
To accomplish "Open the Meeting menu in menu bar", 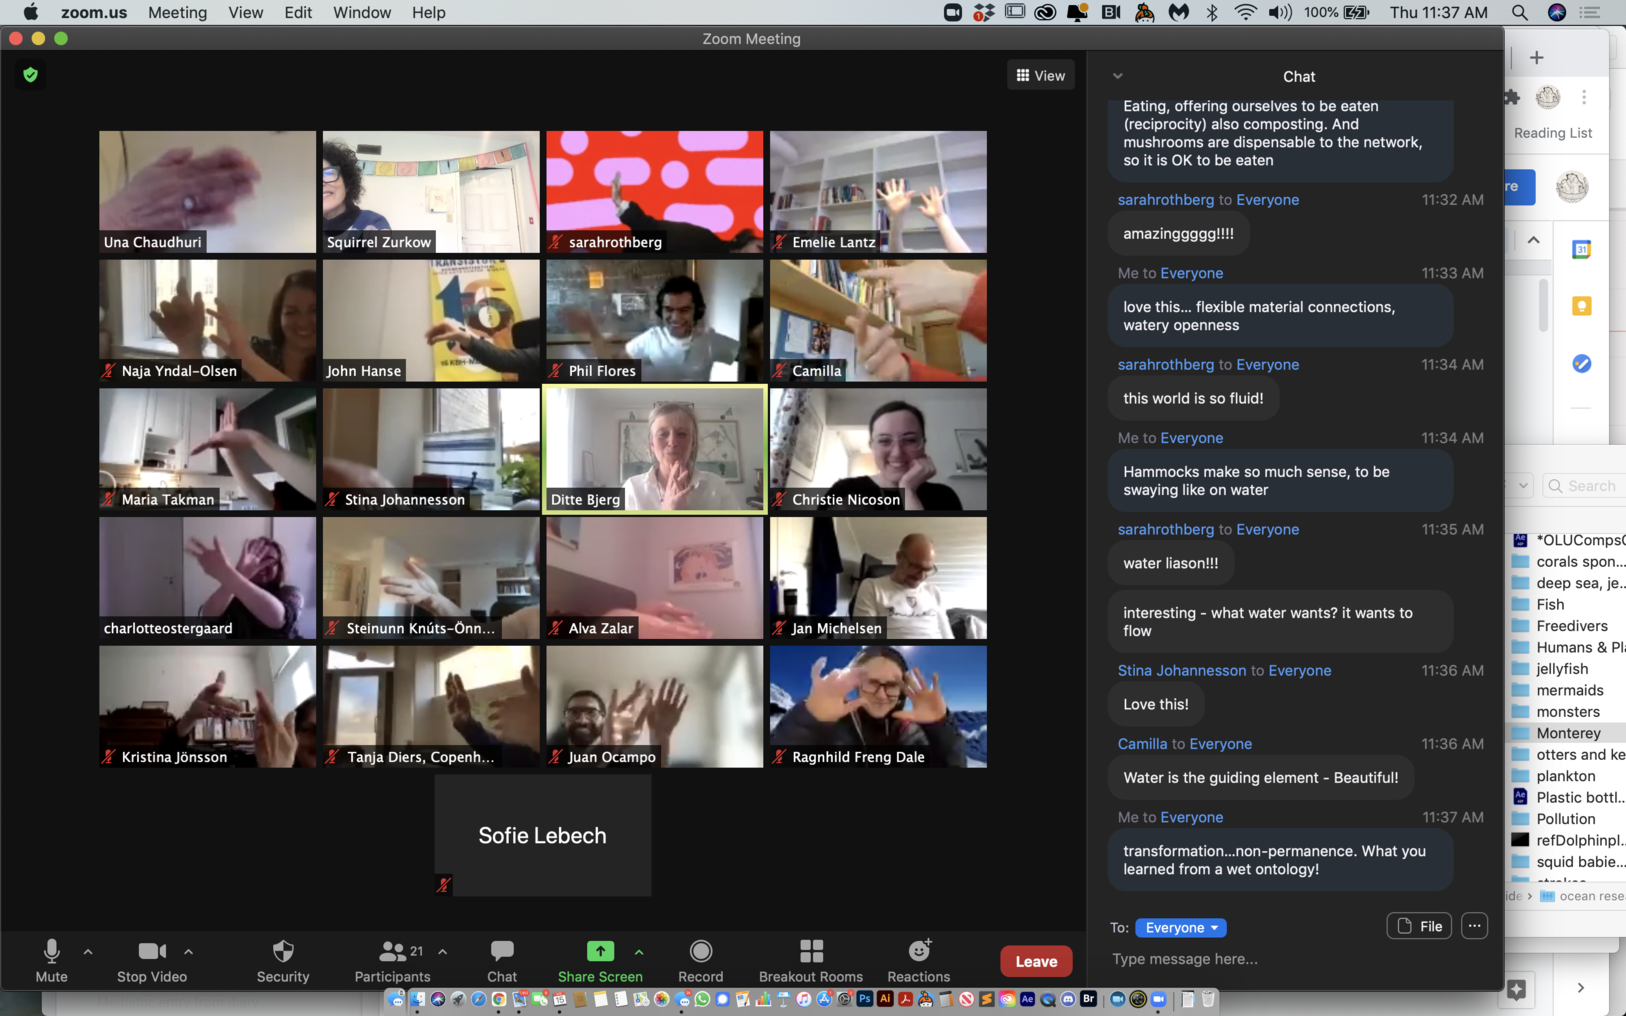I will [x=177, y=13].
